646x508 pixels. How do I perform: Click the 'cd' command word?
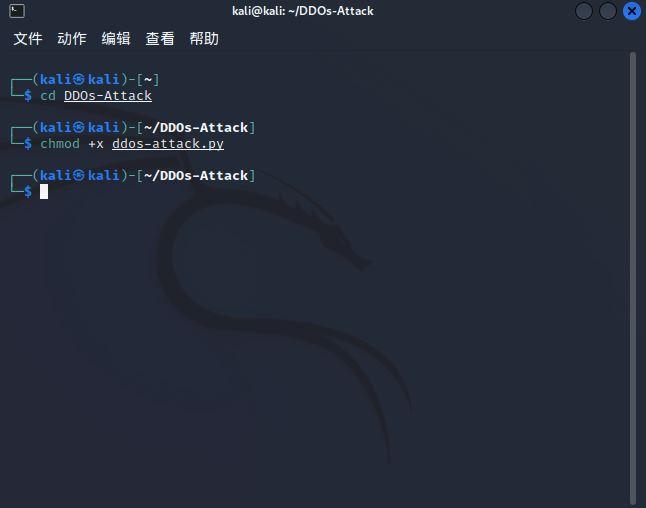(48, 96)
